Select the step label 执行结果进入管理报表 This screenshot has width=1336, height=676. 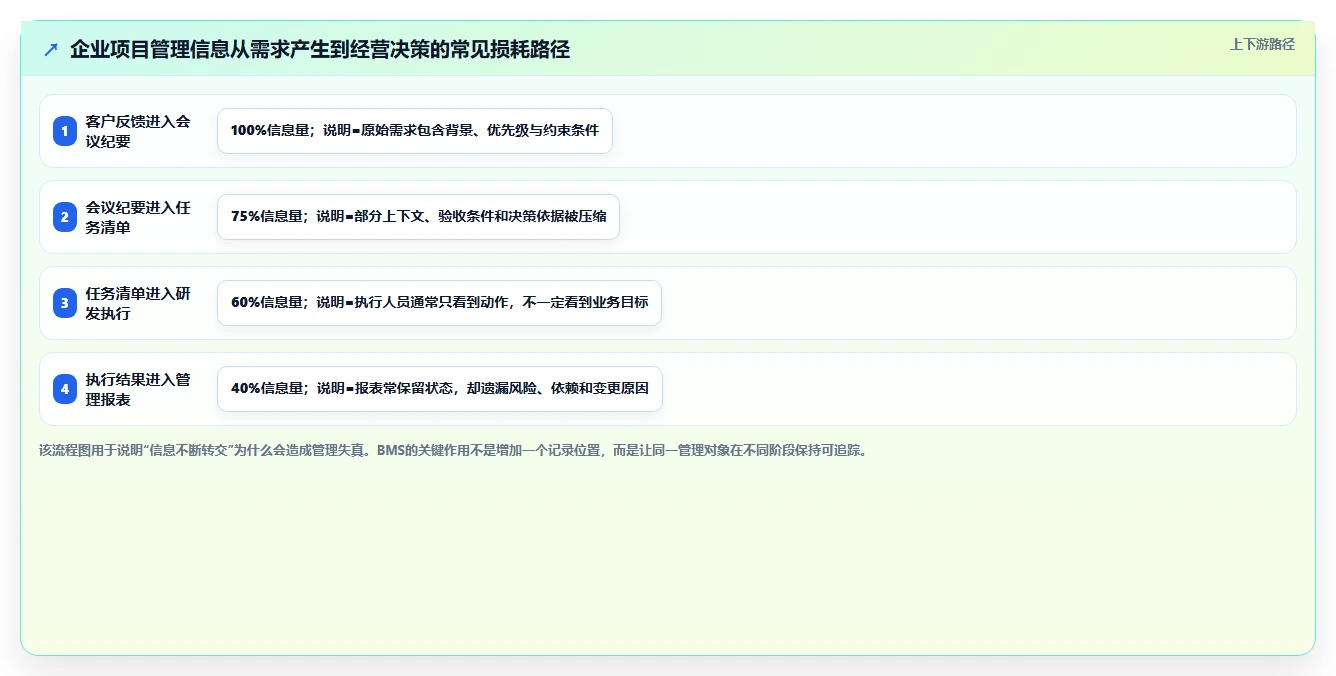coord(138,389)
